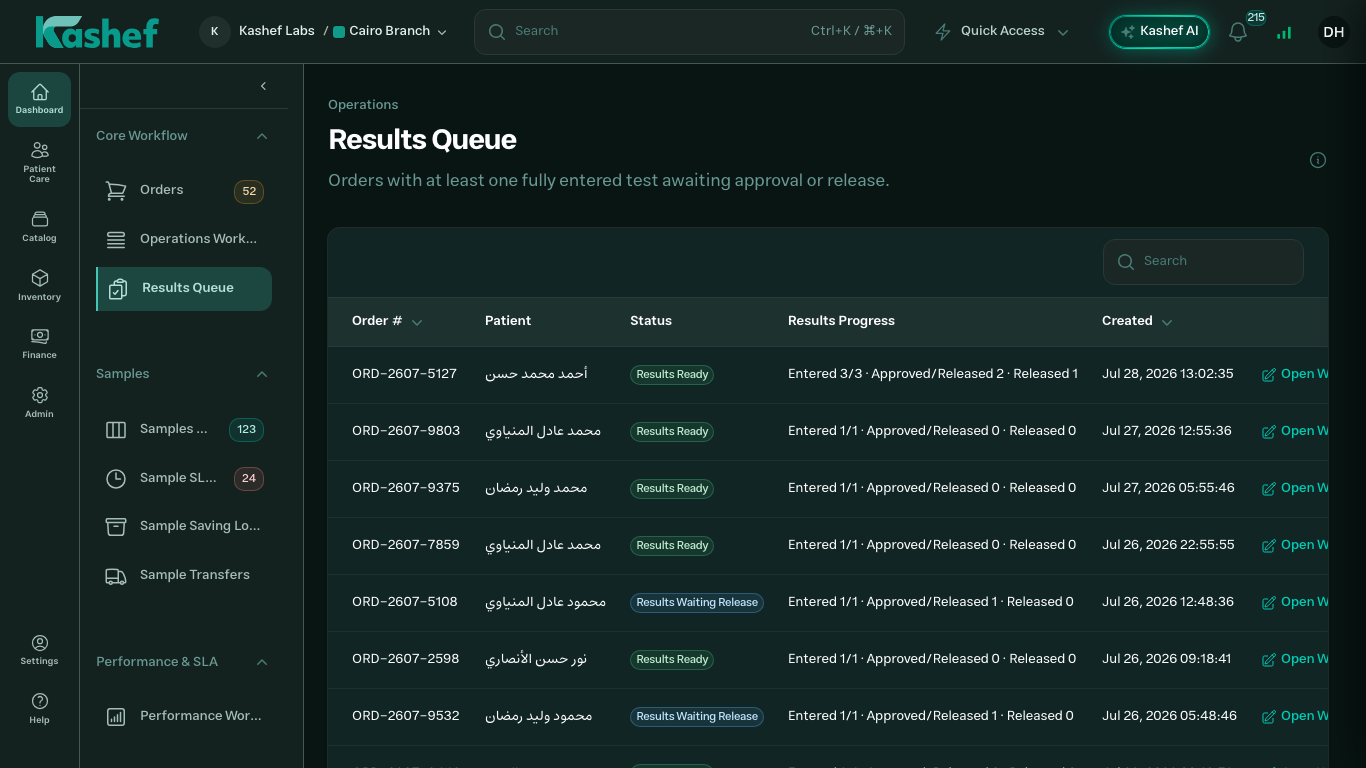The width and height of the screenshot is (1366, 768).
Task: Click the Sample SLA clock icon
Action: tap(116, 478)
